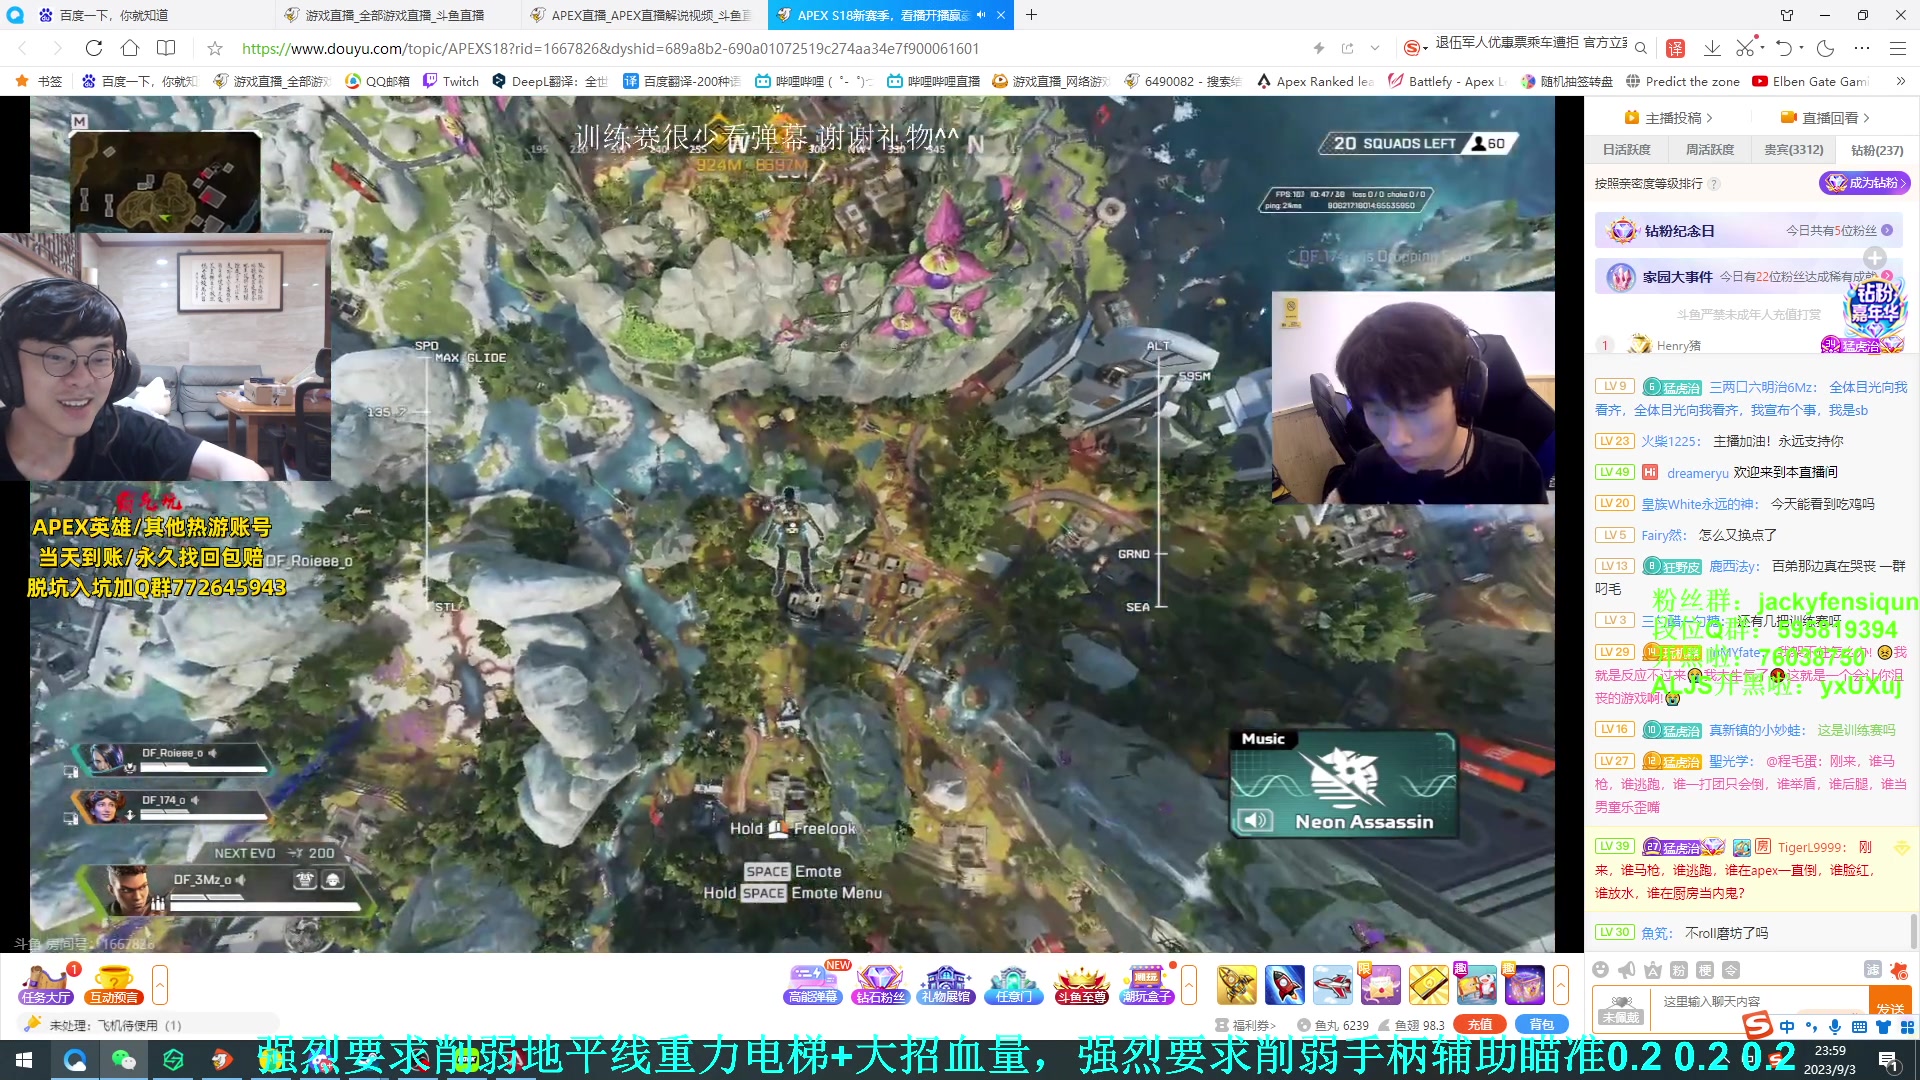Click the 充值 recharge button
The width and height of the screenshot is (1920, 1080).
[1479, 1025]
